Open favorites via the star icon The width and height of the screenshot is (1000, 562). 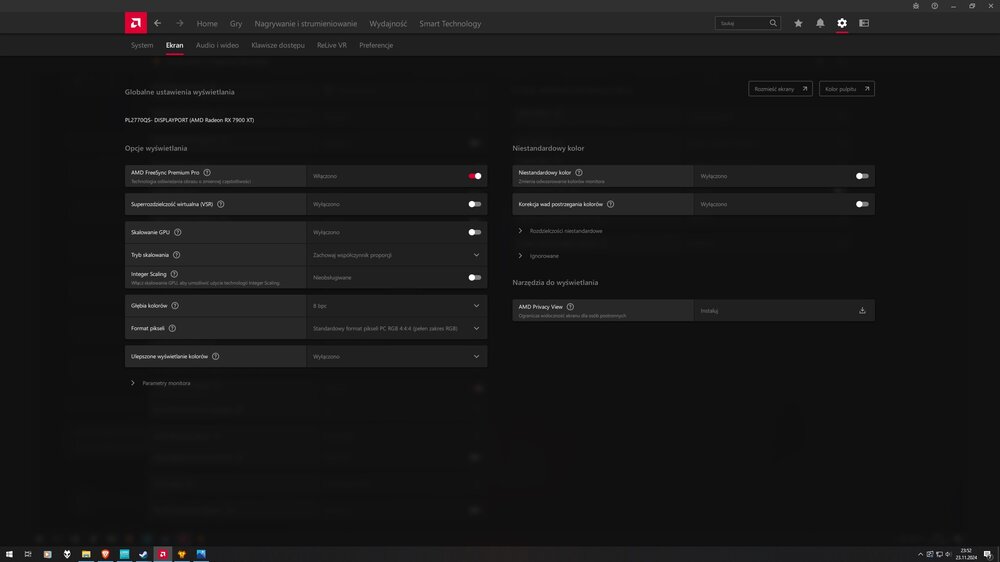pos(798,23)
